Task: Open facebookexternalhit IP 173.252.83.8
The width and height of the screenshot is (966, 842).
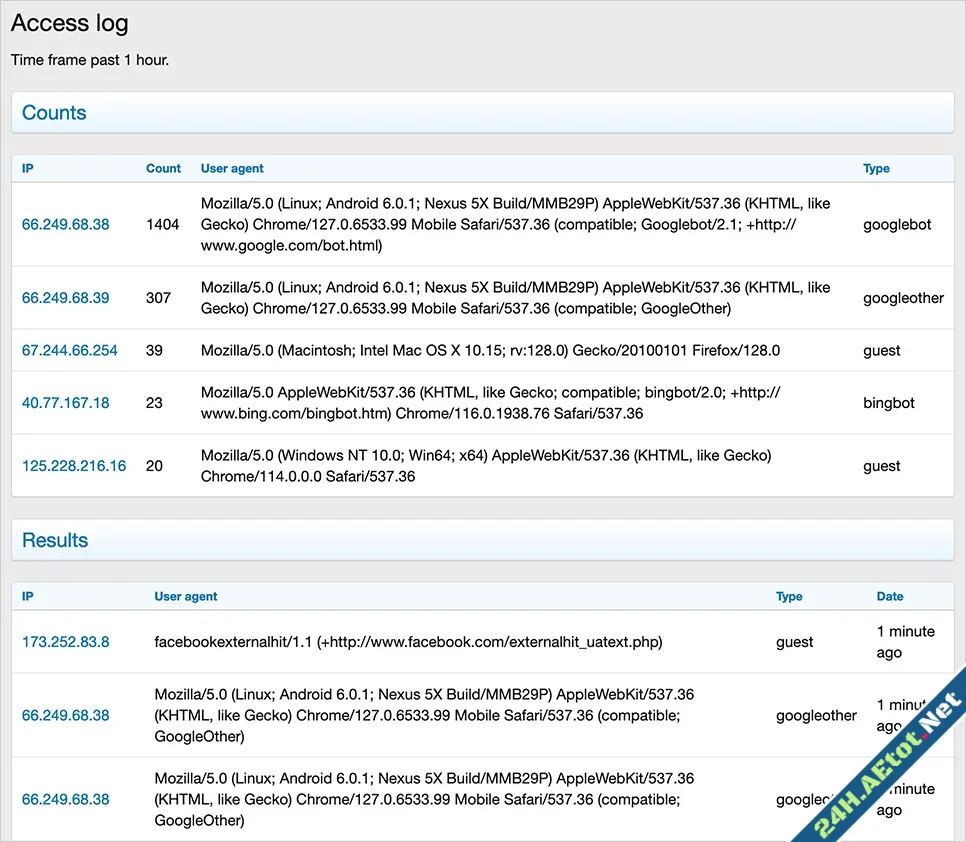Action: point(66,642)
